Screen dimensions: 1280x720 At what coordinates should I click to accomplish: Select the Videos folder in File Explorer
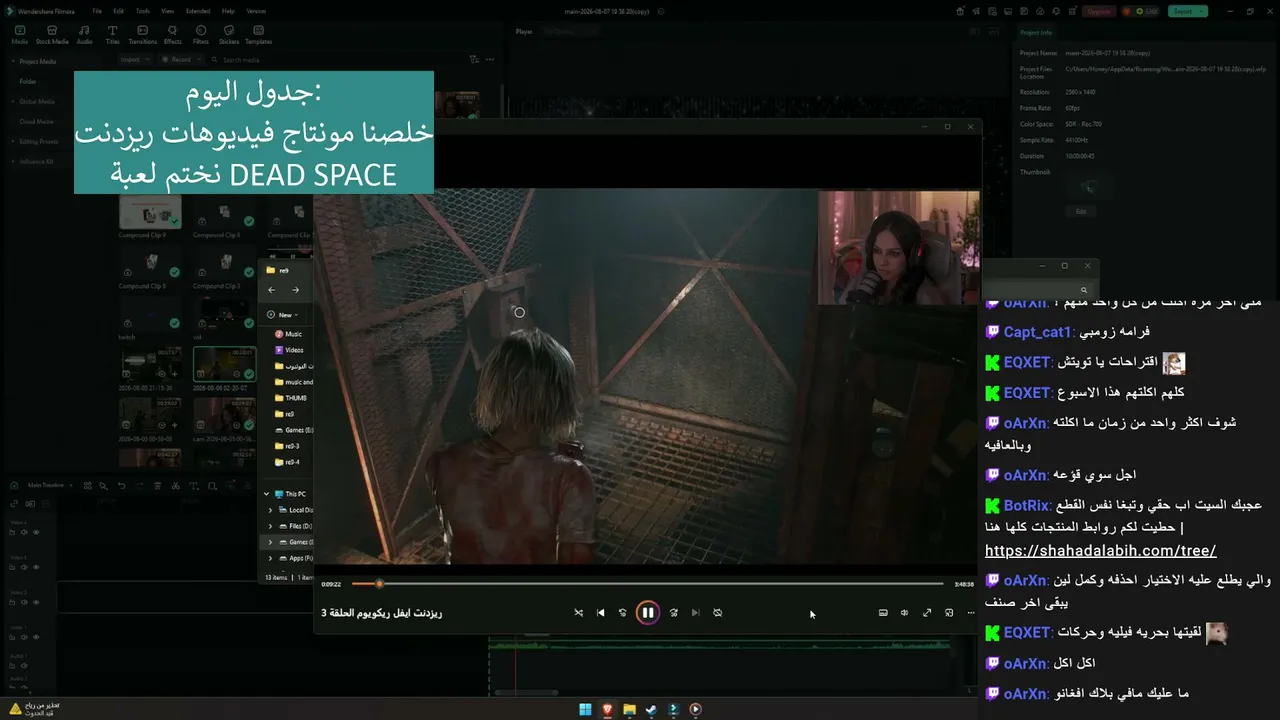[x=287, y=350]
